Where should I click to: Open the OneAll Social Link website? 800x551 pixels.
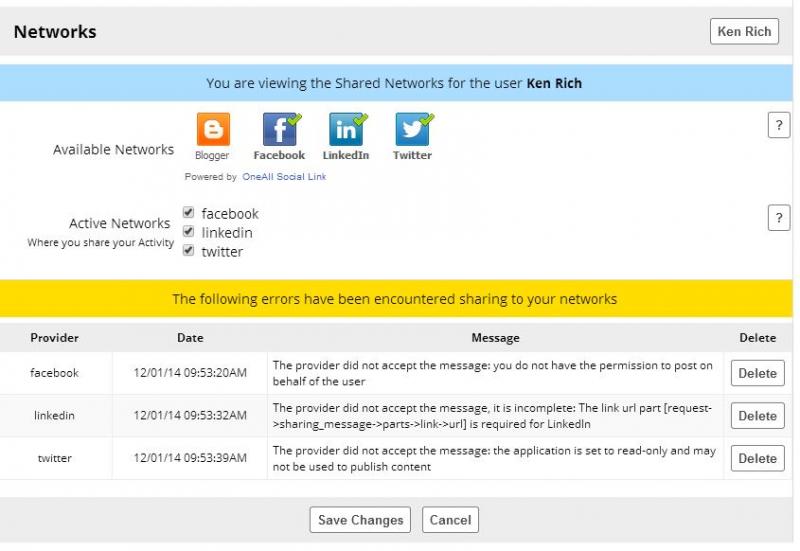(x=284, y=177)
